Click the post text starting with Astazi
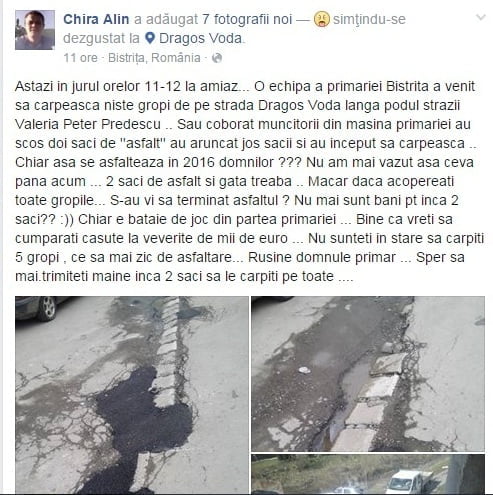 coord(249,181)
